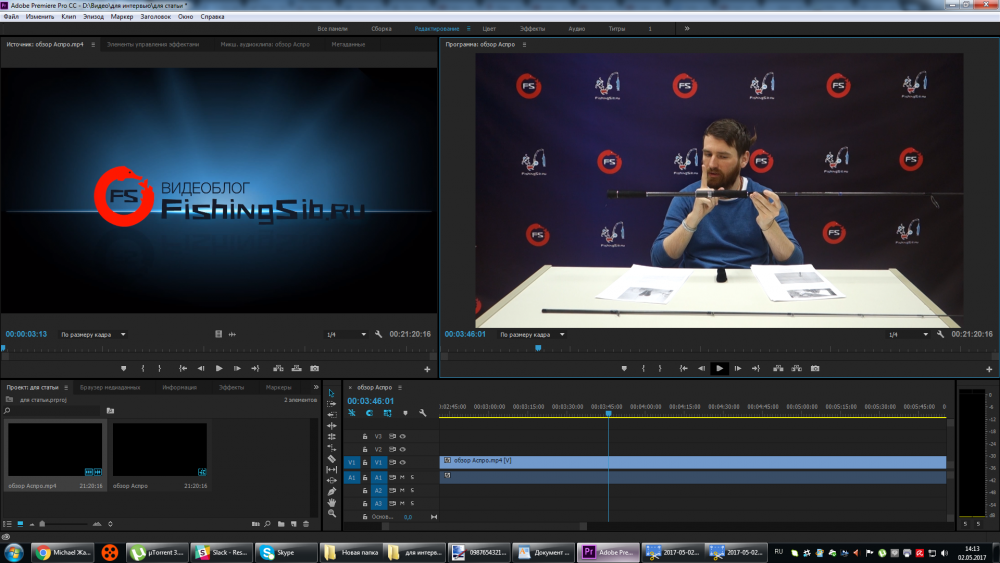Screen dimensions: 1000x563
Task: Select the Pen tool in tools panel
Action: [x=332, y=491]
